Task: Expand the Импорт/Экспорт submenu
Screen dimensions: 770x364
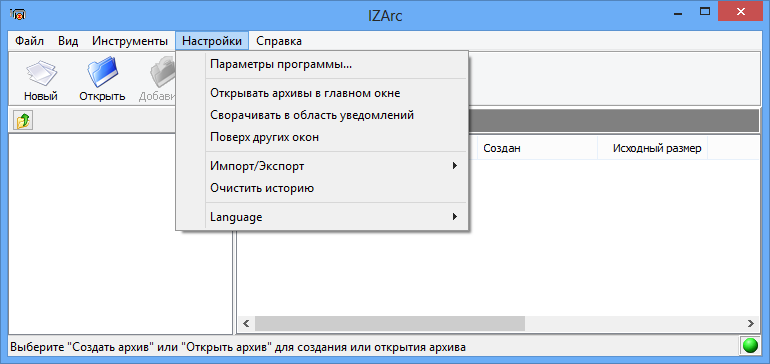Action: pyautogui.click(x=321, y=166)
